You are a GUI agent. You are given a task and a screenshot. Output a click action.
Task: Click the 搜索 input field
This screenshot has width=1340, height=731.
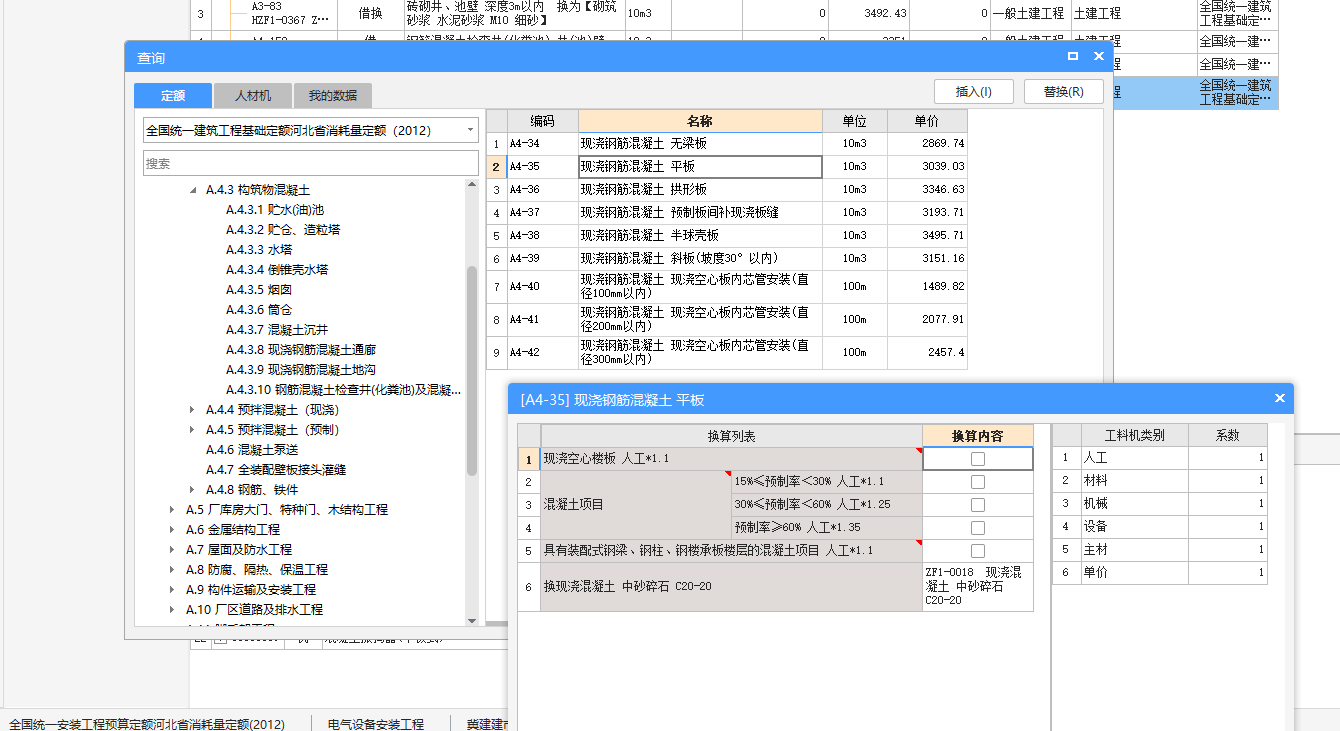(311, 163)
